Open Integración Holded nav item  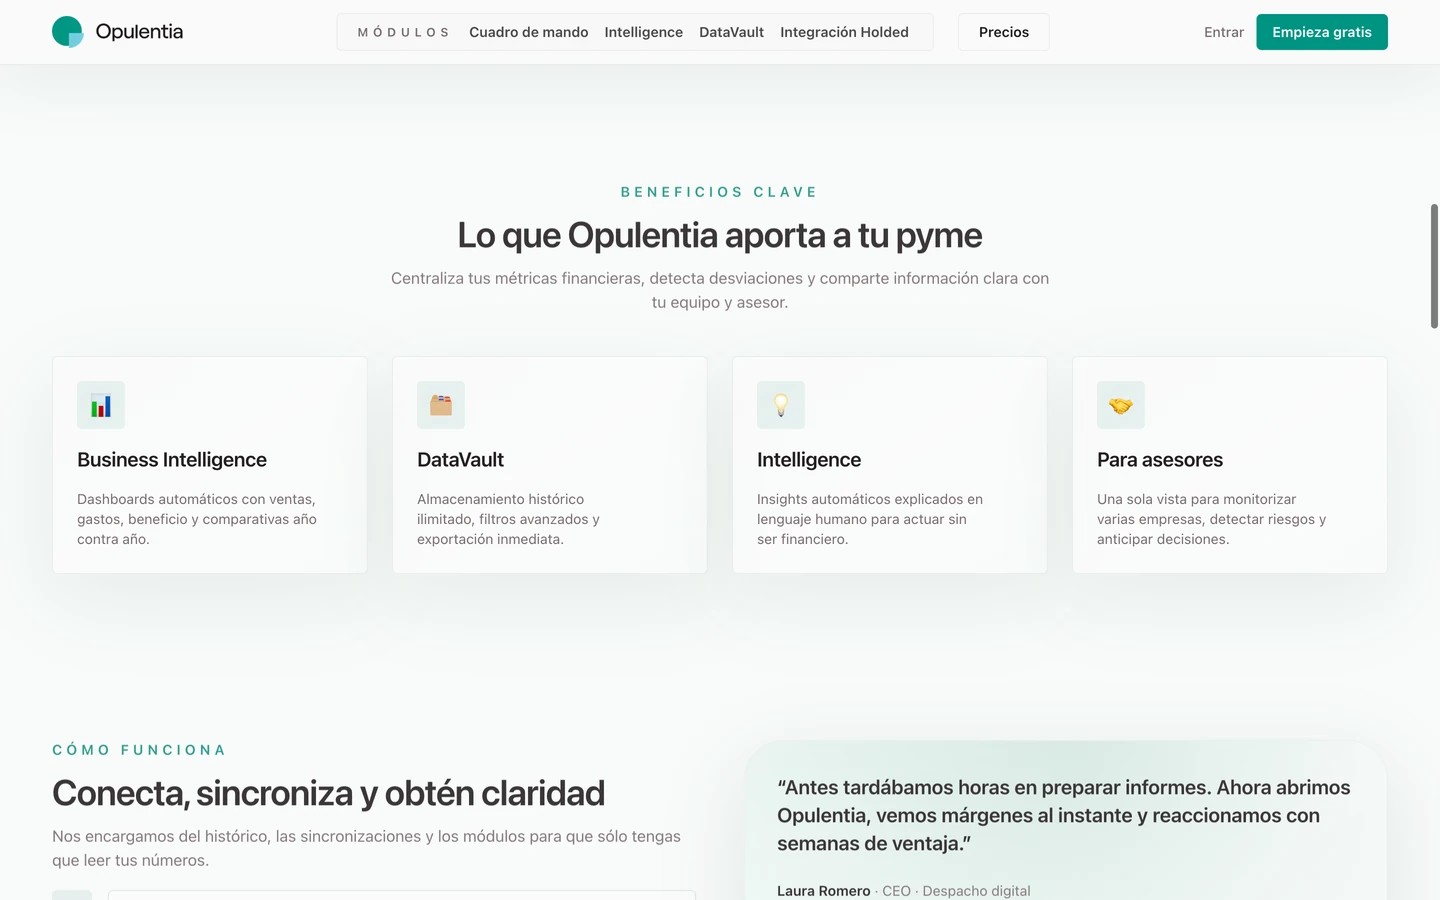[845, 32]
